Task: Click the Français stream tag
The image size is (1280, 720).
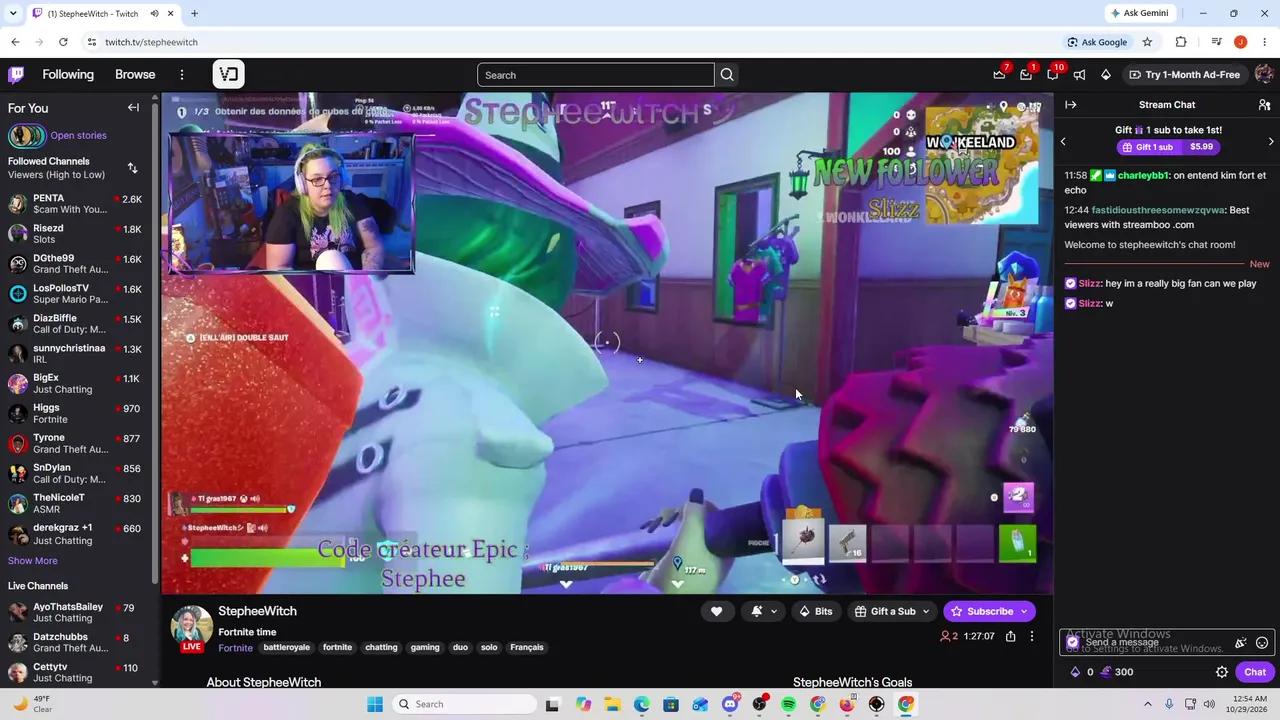Action: pyautogui.click(x=527, y=647)
